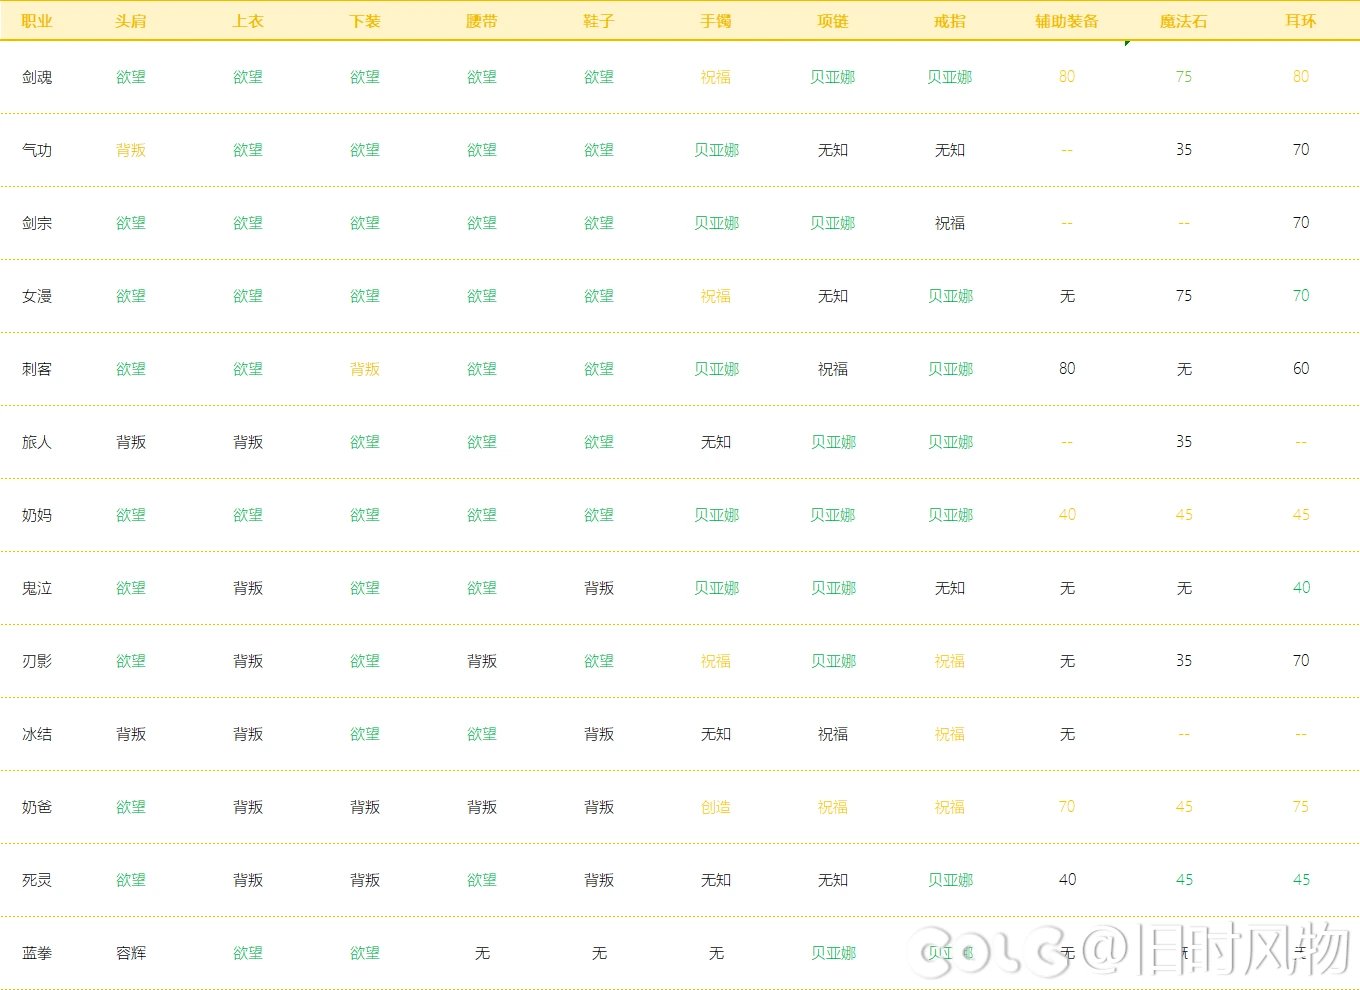Viewport: 1360px width, 990px height.
Task: Select the 容辉 cell in 蓝拳 row
Action: pos(131,953)
